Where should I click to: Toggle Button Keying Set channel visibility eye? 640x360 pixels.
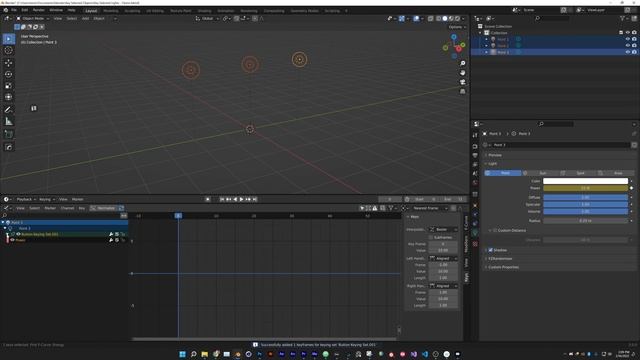pyautogui.click(x=18, y=234)
